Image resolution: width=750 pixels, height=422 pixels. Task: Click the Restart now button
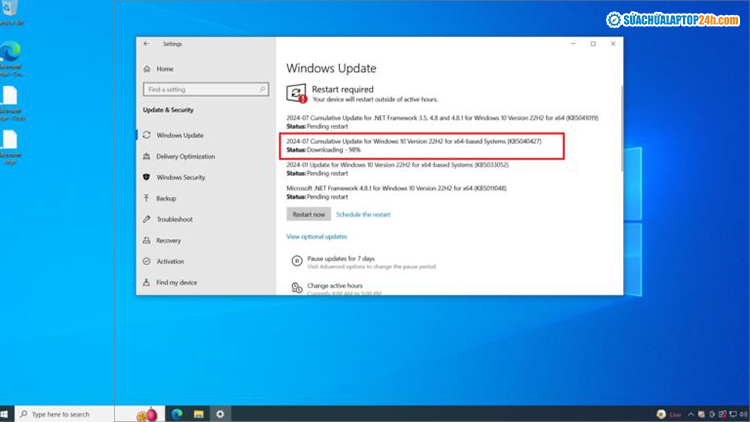coord(309,214)
